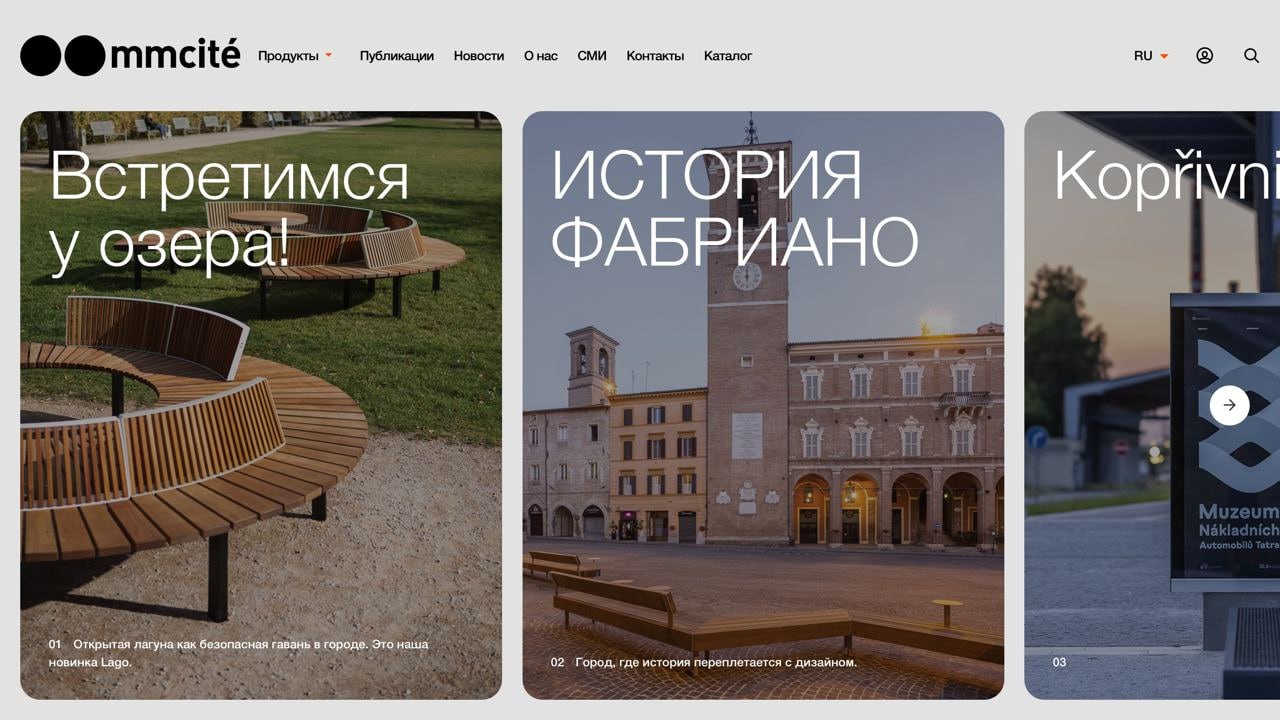Go to Публикации page
This screenshot has width=1280, height=720.
pos(397,56)
